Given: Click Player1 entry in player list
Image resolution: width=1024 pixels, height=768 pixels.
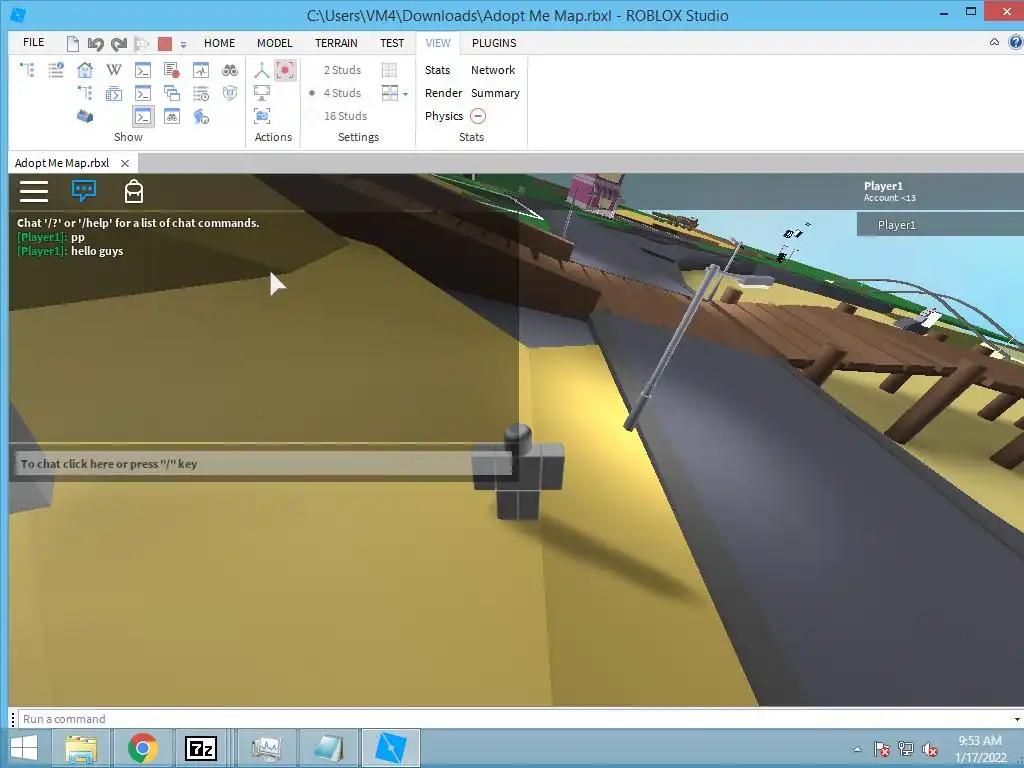Looking at the screenshot, I should (x=940, y=225).
